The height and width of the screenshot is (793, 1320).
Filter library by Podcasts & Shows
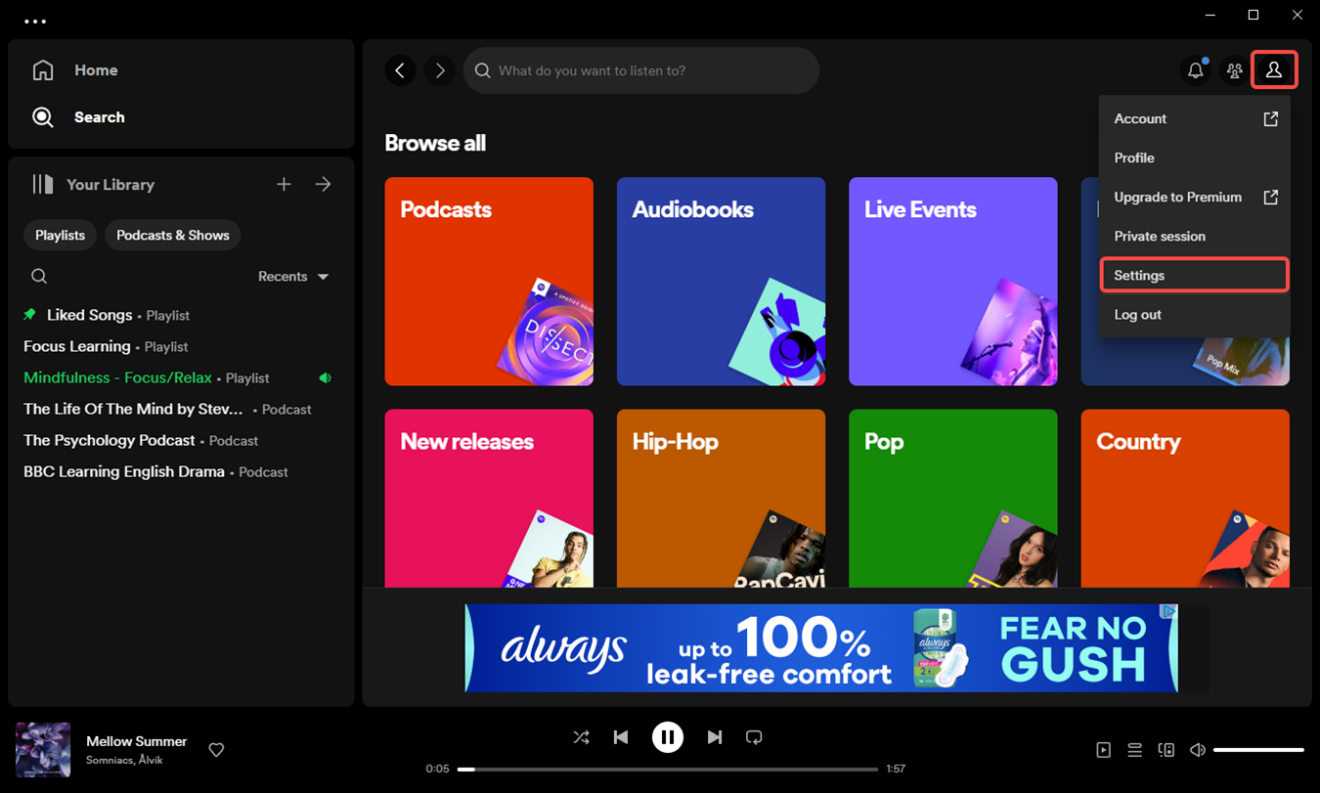(x=173, y=235)
